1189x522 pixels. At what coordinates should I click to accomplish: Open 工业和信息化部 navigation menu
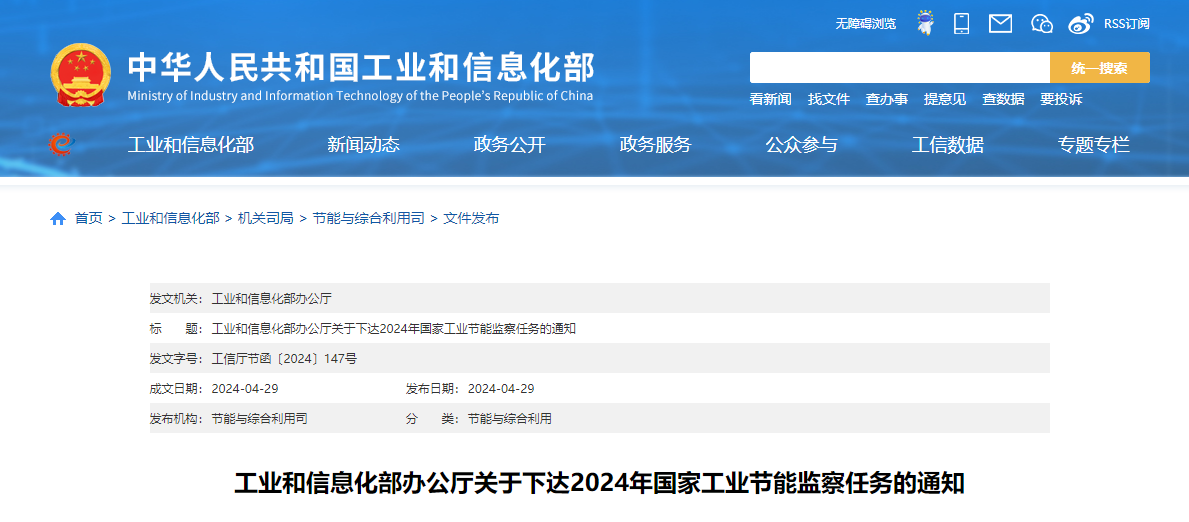click(190, 144)
